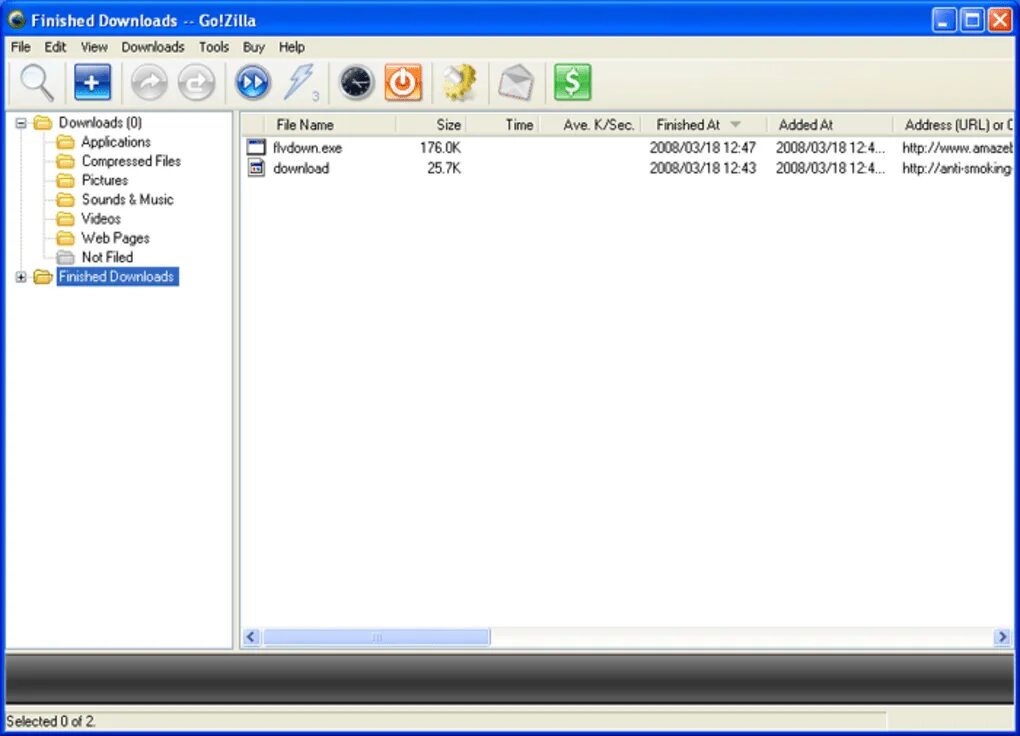Viewport: 1020px width, 736px height.
Task: Click the envelope mail icon
Action: [516, 83]
